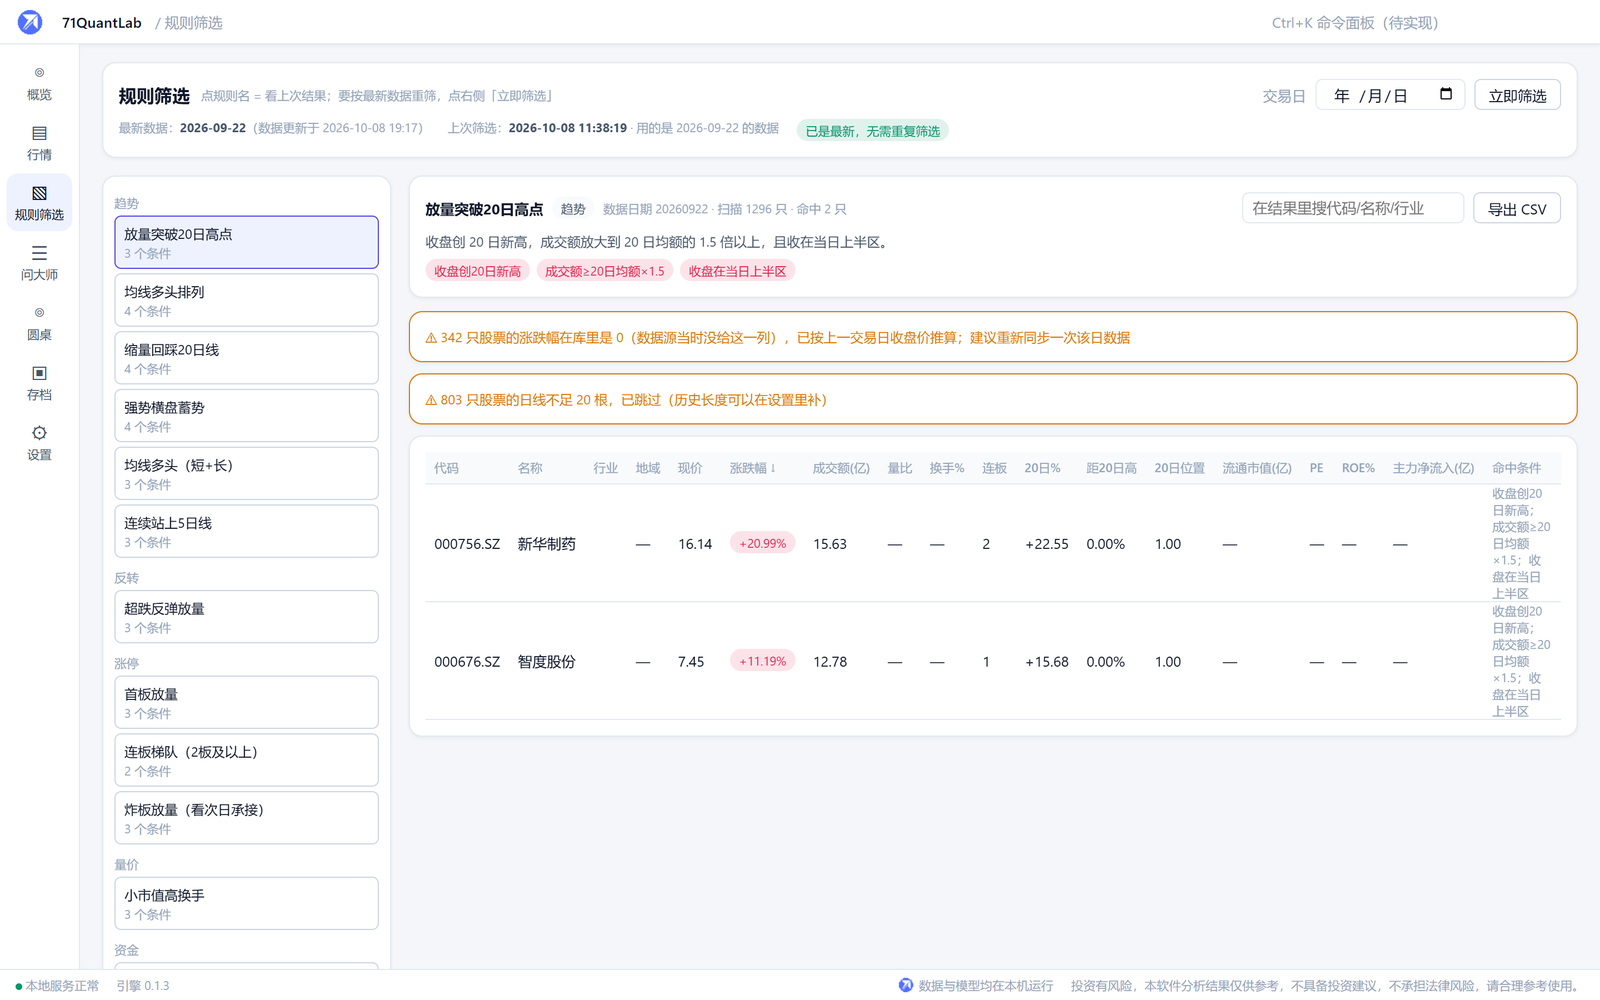Click stock code 000676.SZ
The height and width of the screenshot is (1000, 1600).
pyautogui.click(x=467, y=662)
